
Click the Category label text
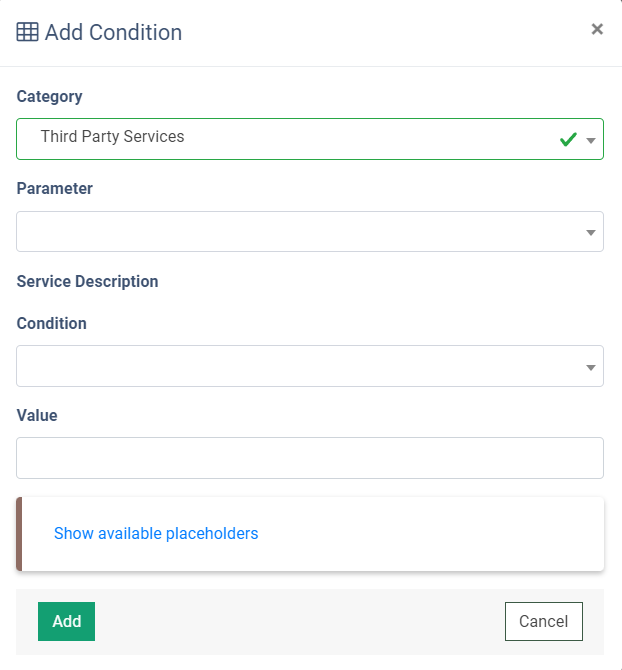(x=49, y=97)
